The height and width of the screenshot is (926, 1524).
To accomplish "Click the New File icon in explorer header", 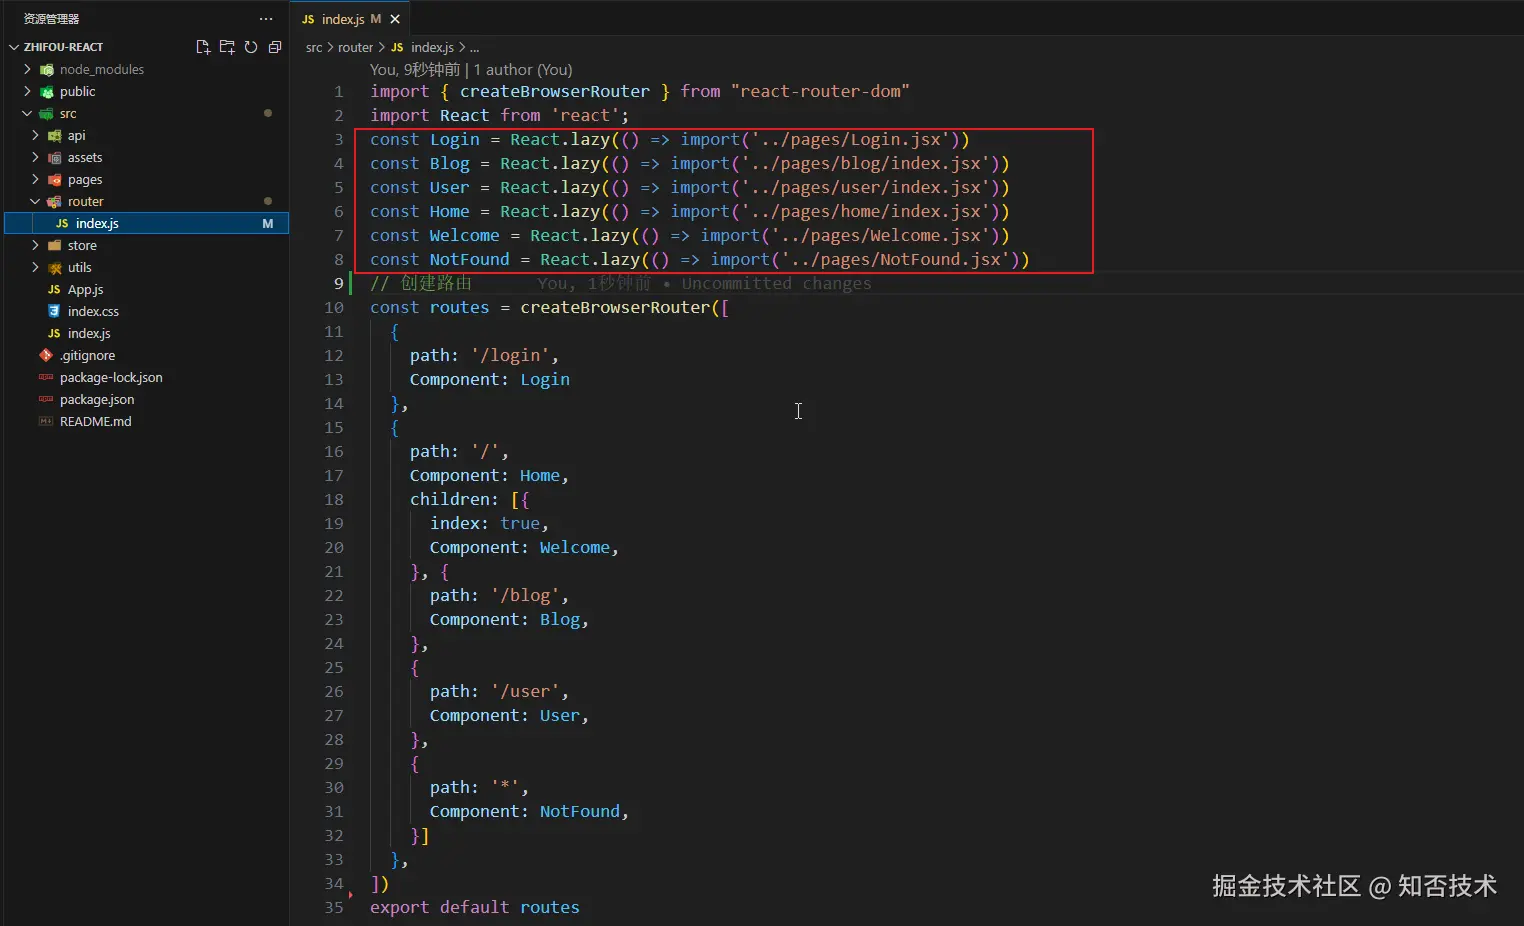I will 203,47.
